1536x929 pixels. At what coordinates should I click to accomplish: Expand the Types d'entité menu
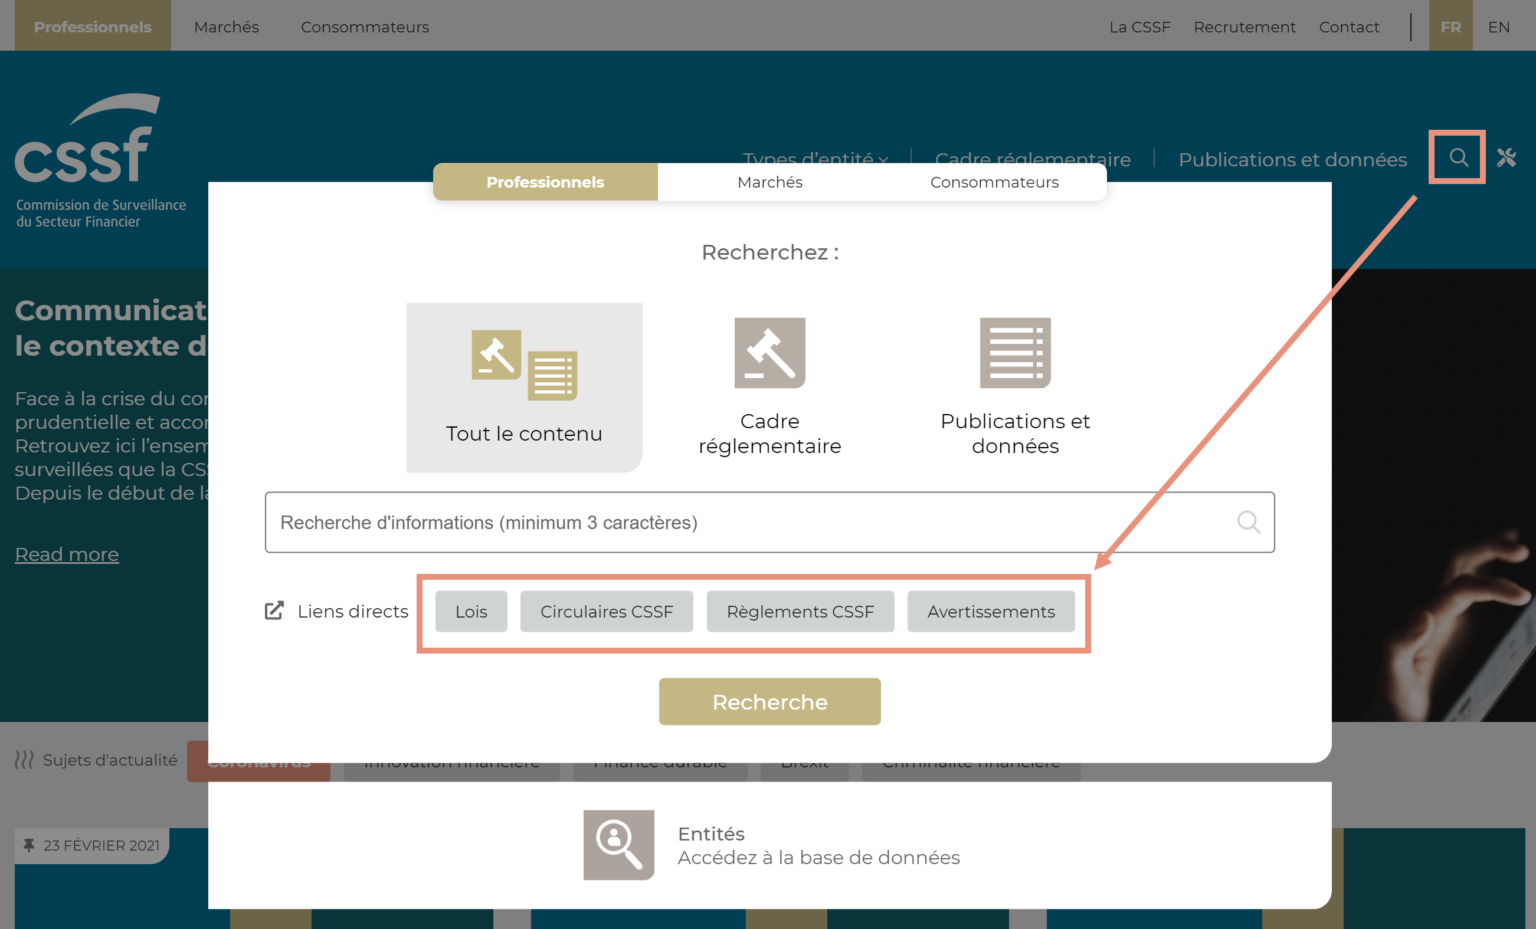coord(814,159)
